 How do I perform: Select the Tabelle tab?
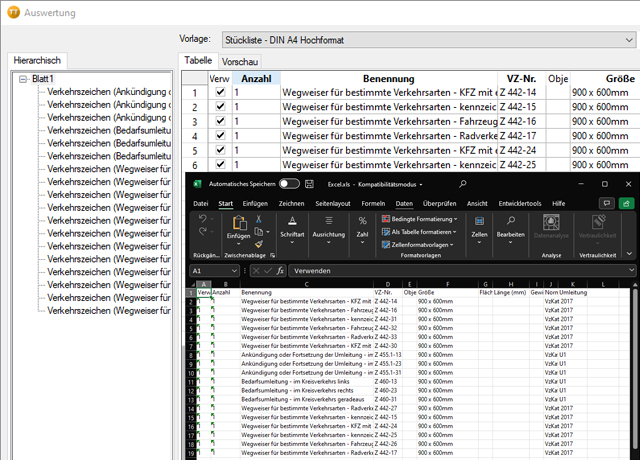[x=198, y=60]
